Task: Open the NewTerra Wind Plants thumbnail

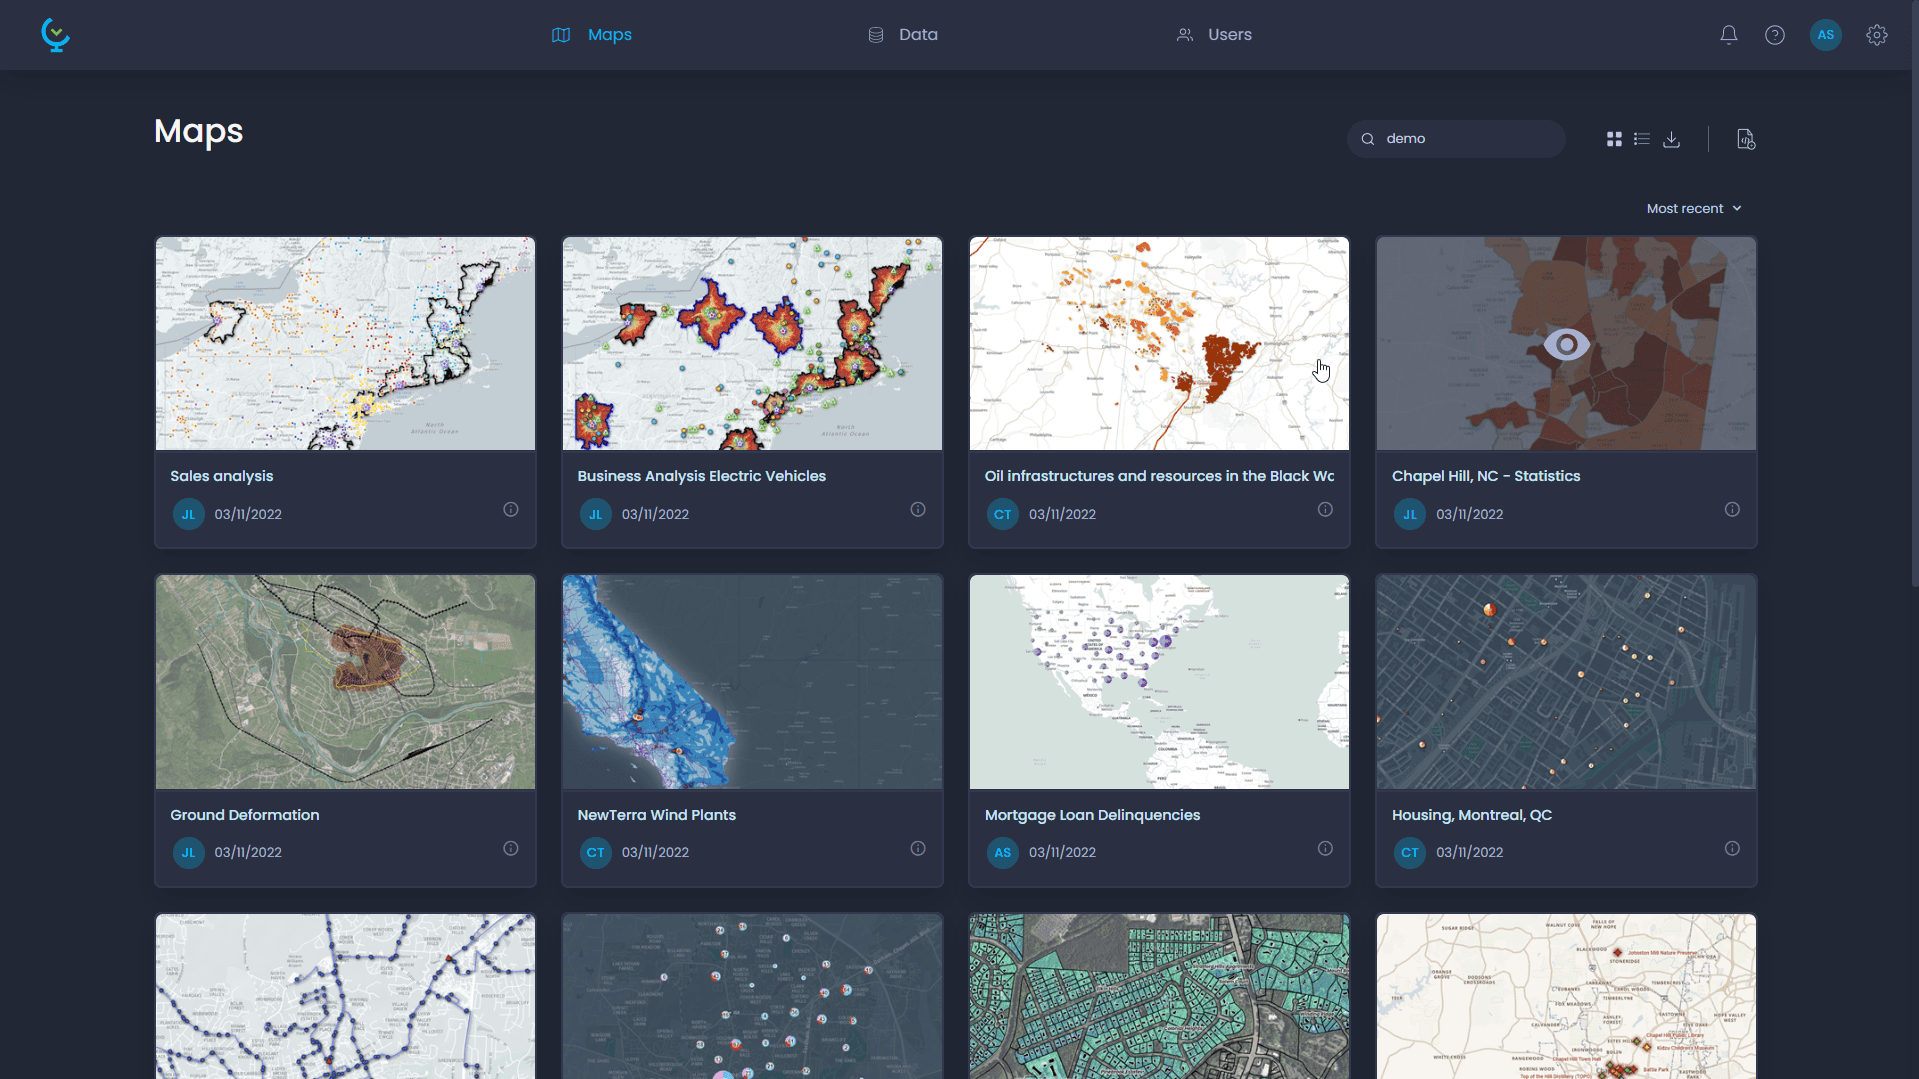Action: tap(752, 682)
